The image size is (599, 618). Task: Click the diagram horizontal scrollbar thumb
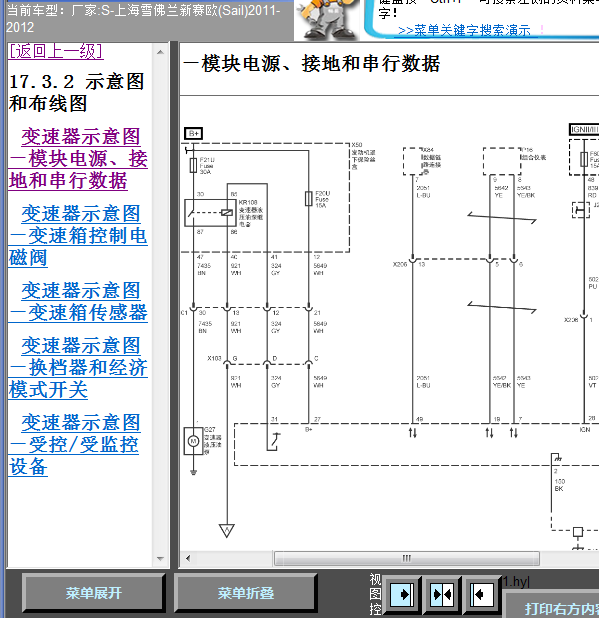(407, 558)
